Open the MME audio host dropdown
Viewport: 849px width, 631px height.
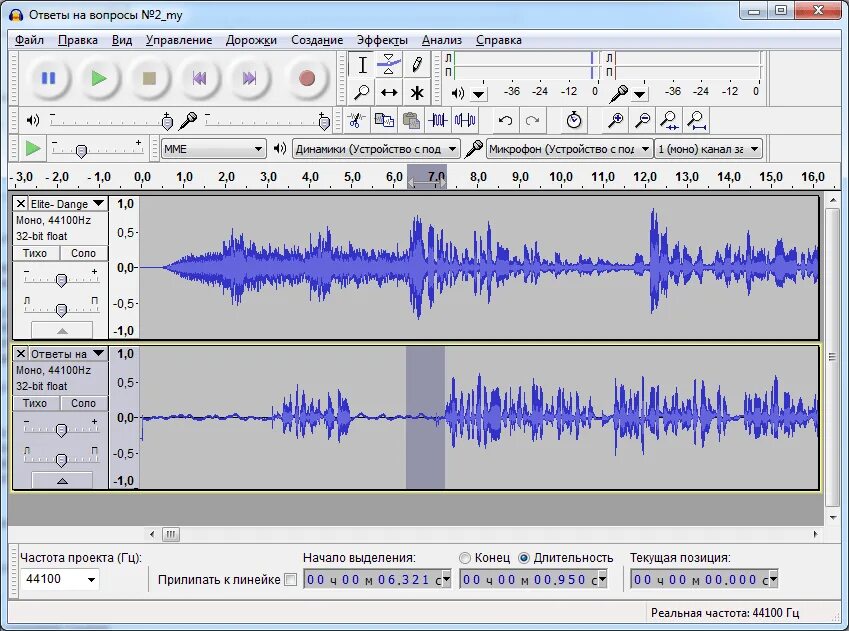click(x=214, y=149)
